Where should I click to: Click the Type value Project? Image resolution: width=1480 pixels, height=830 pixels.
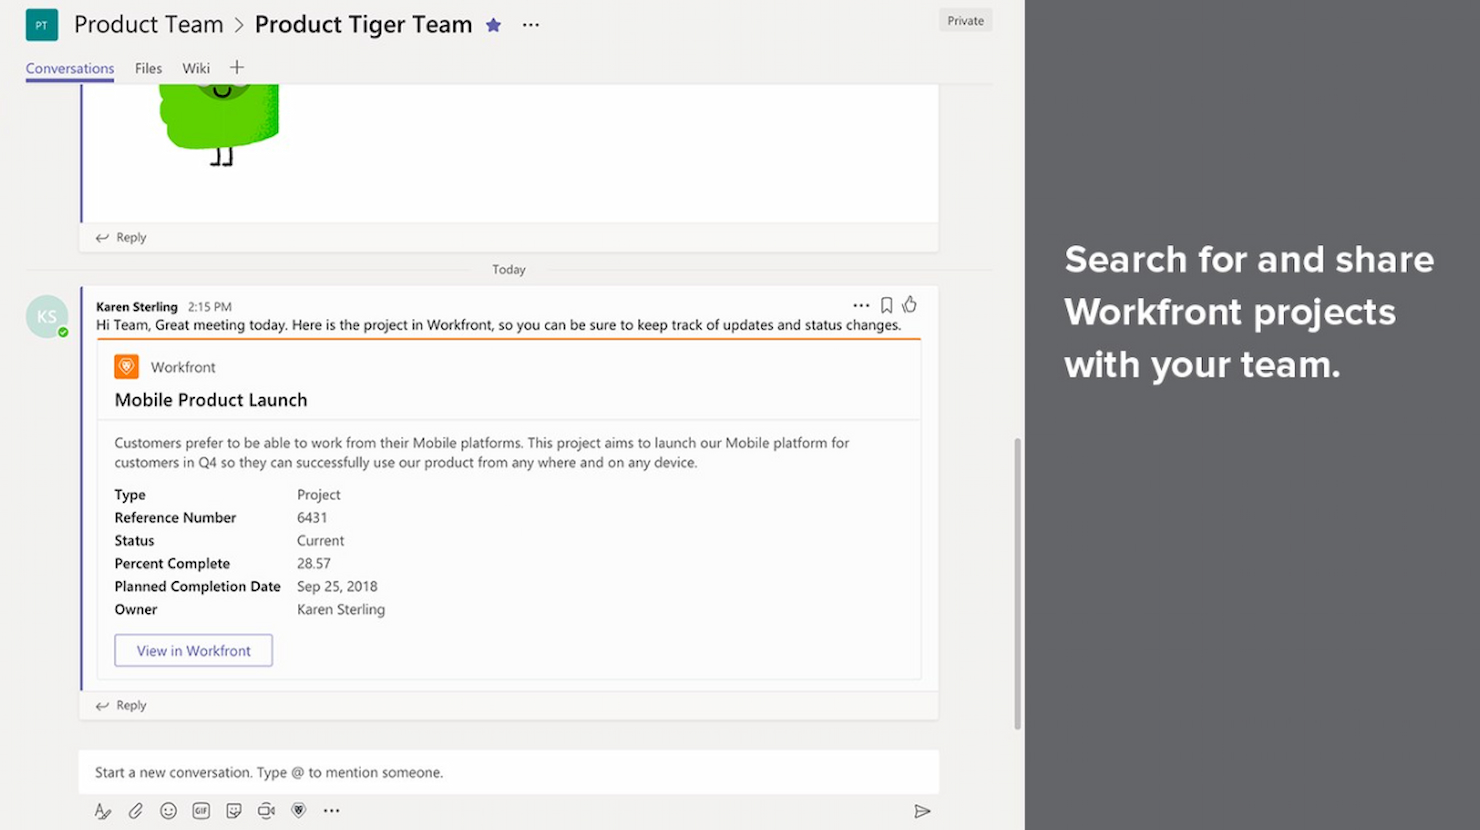coord(319,494)
